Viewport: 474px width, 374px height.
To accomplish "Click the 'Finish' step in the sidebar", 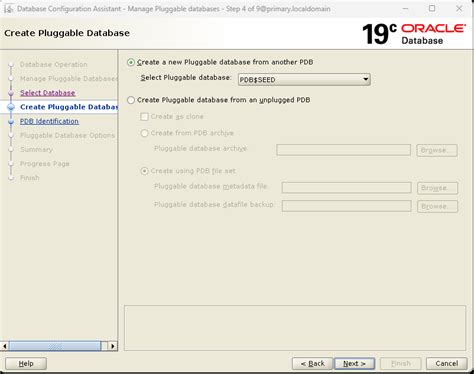I will click(x=30, y=178).
